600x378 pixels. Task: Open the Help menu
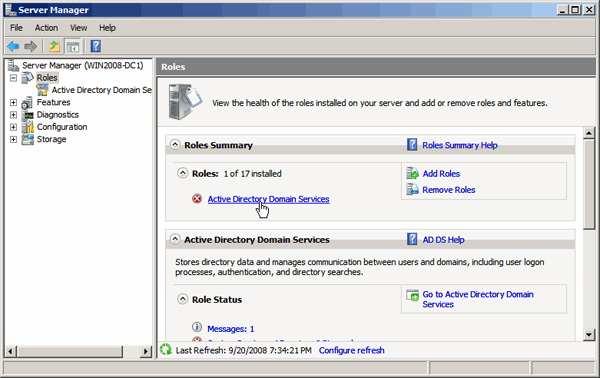(107, 28)
